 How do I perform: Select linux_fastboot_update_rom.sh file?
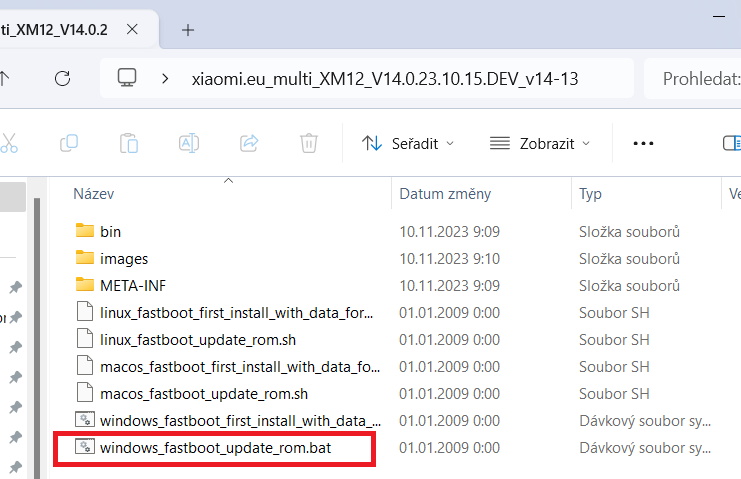[198, 340]
